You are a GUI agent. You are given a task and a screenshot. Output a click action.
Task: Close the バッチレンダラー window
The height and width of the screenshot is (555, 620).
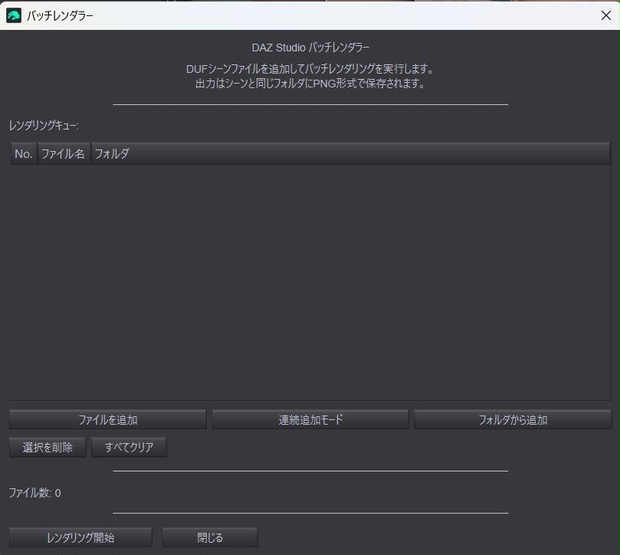pos(606,15)
